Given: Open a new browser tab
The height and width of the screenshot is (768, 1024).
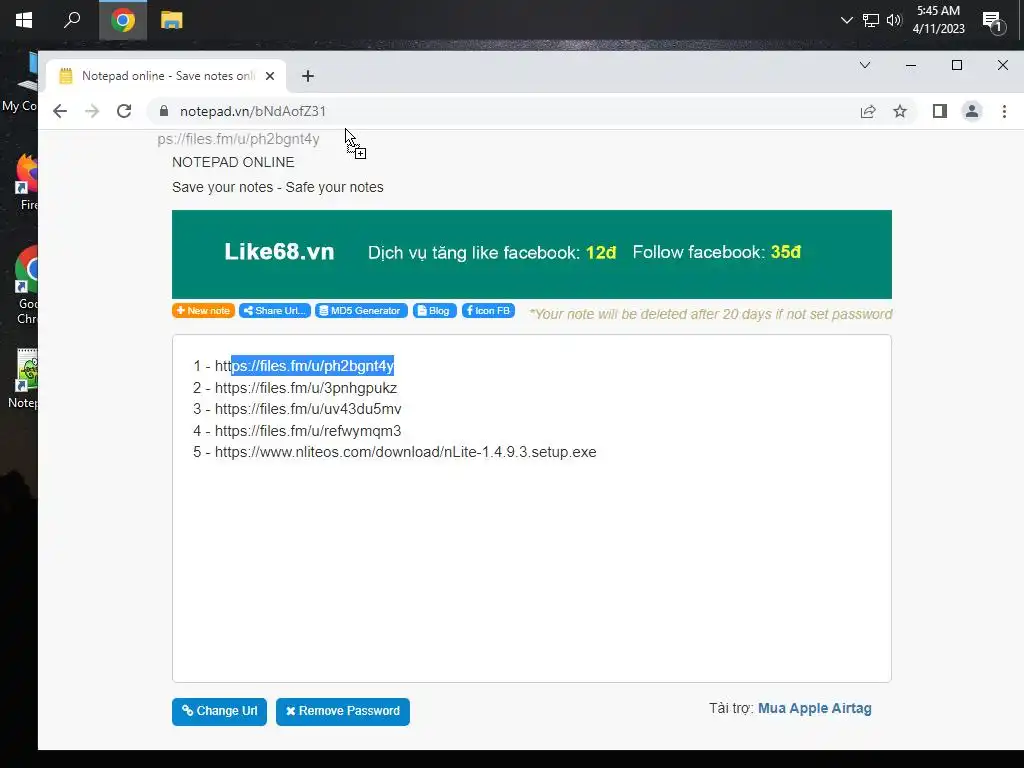Looking at the screenshot, I should [x=308, y=76].
